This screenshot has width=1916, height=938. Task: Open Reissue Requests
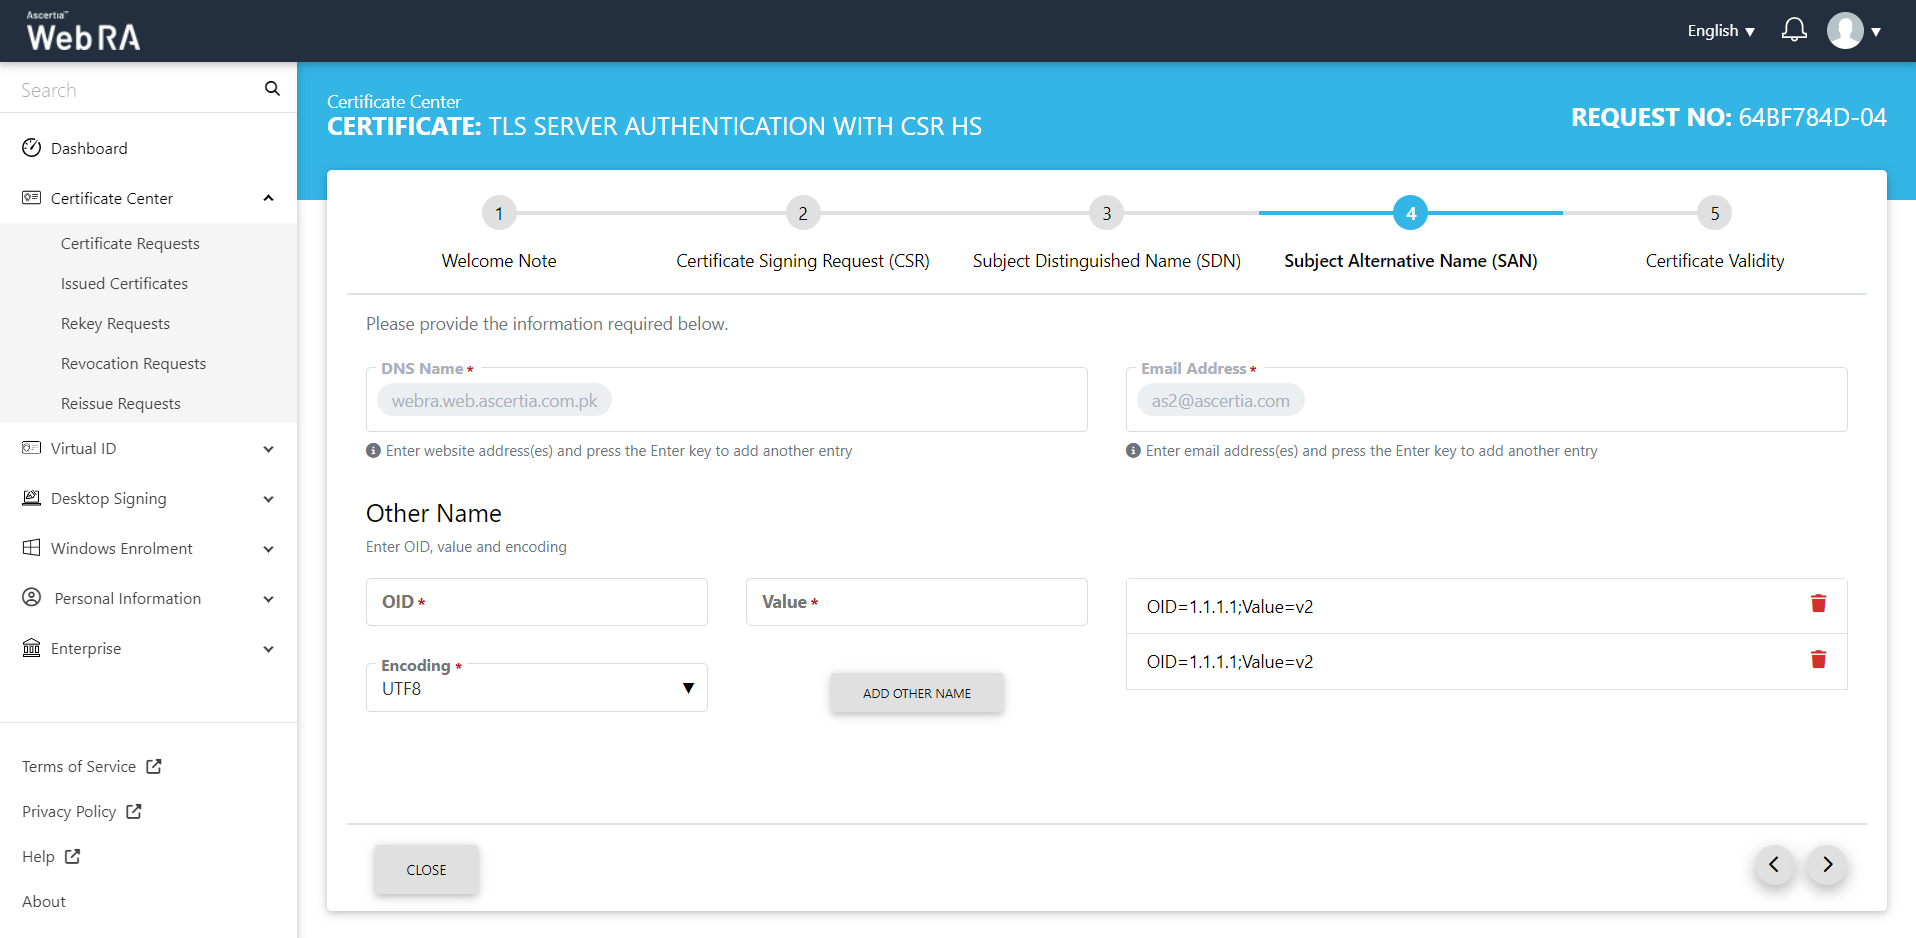pos(120,403)
